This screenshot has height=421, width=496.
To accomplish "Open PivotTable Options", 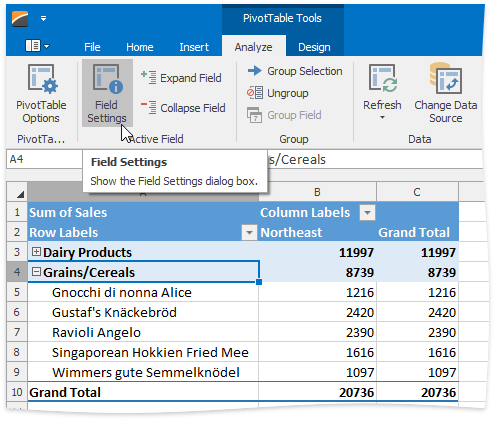I will coord(41,94).
